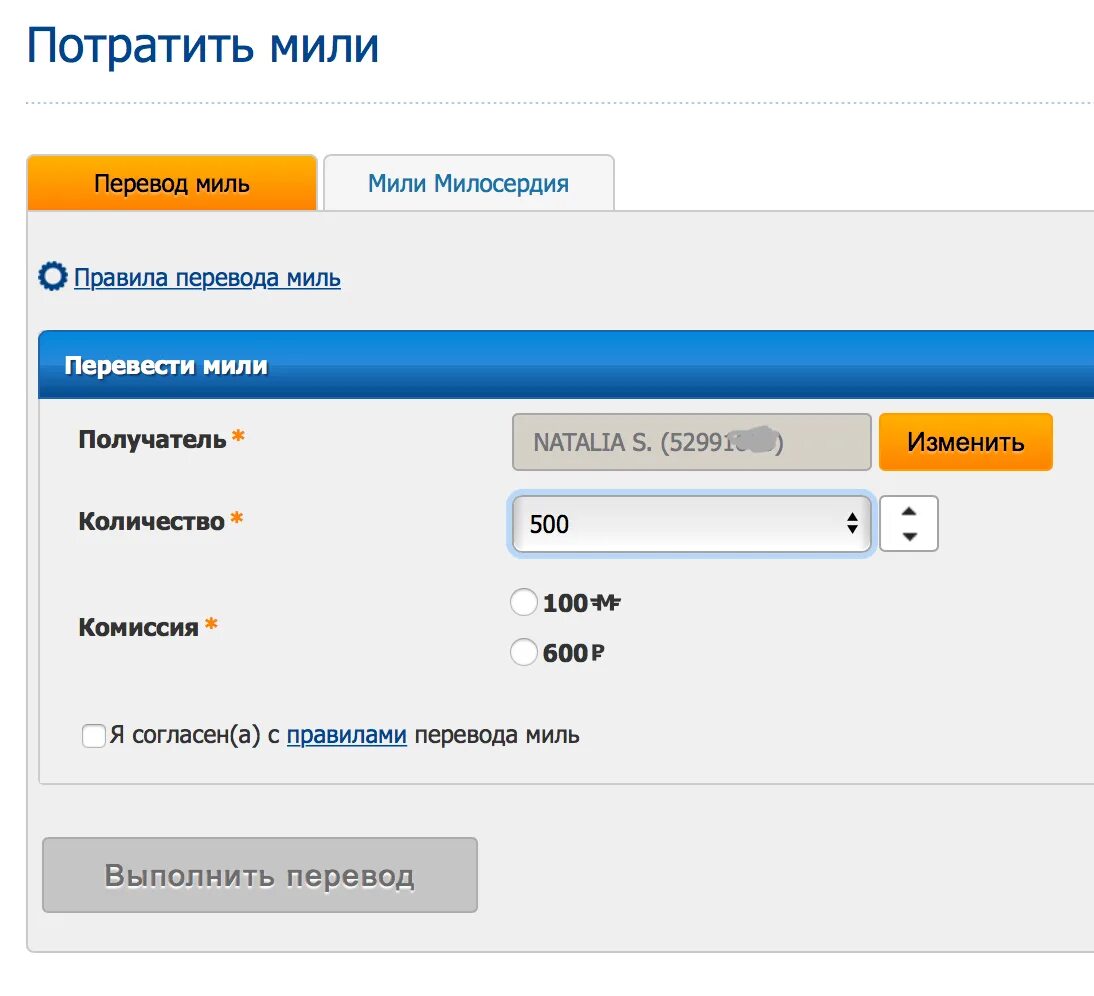Select the 100 miles commission option
This screenshot has height=996, width=1094.
[523, 602]
